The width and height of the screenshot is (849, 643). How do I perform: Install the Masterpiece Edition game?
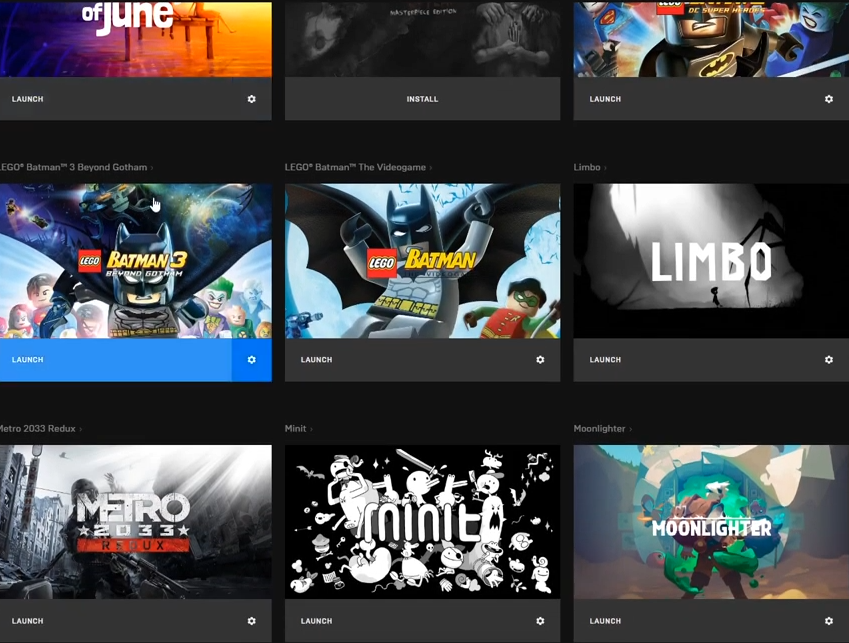click(x=422, y=99)
